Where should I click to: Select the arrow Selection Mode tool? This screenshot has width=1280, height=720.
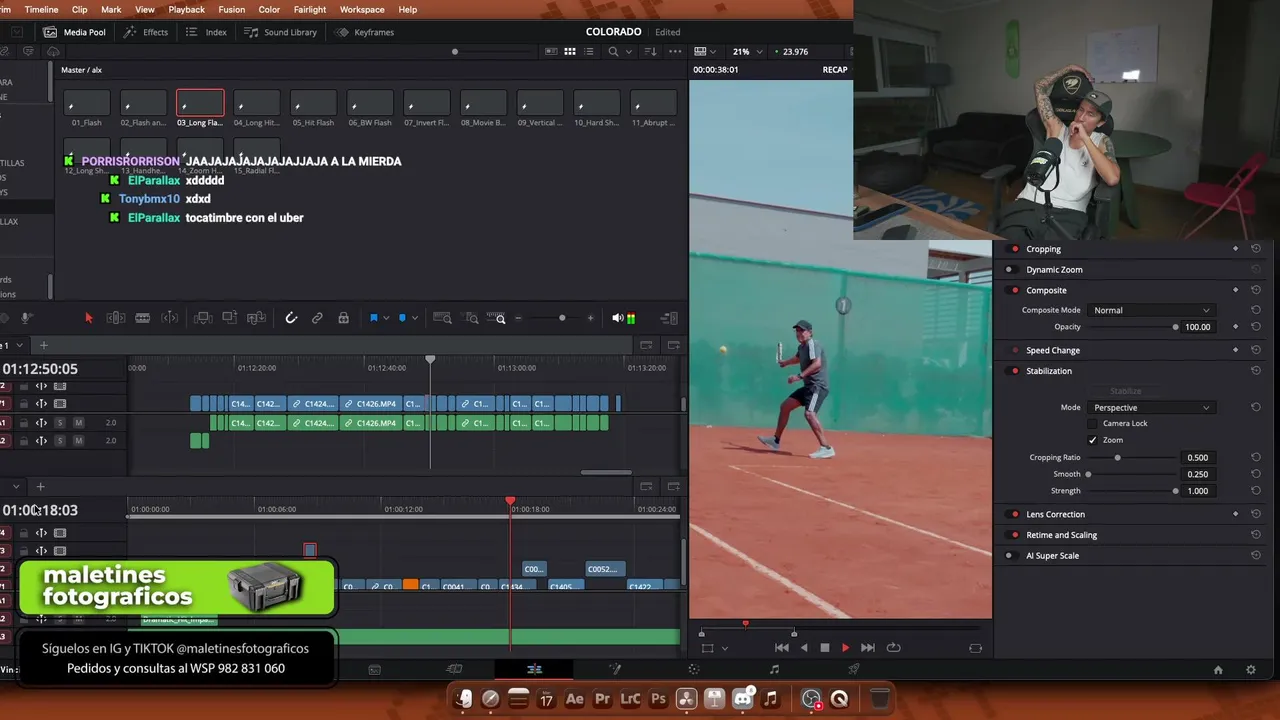pos(88,318)
